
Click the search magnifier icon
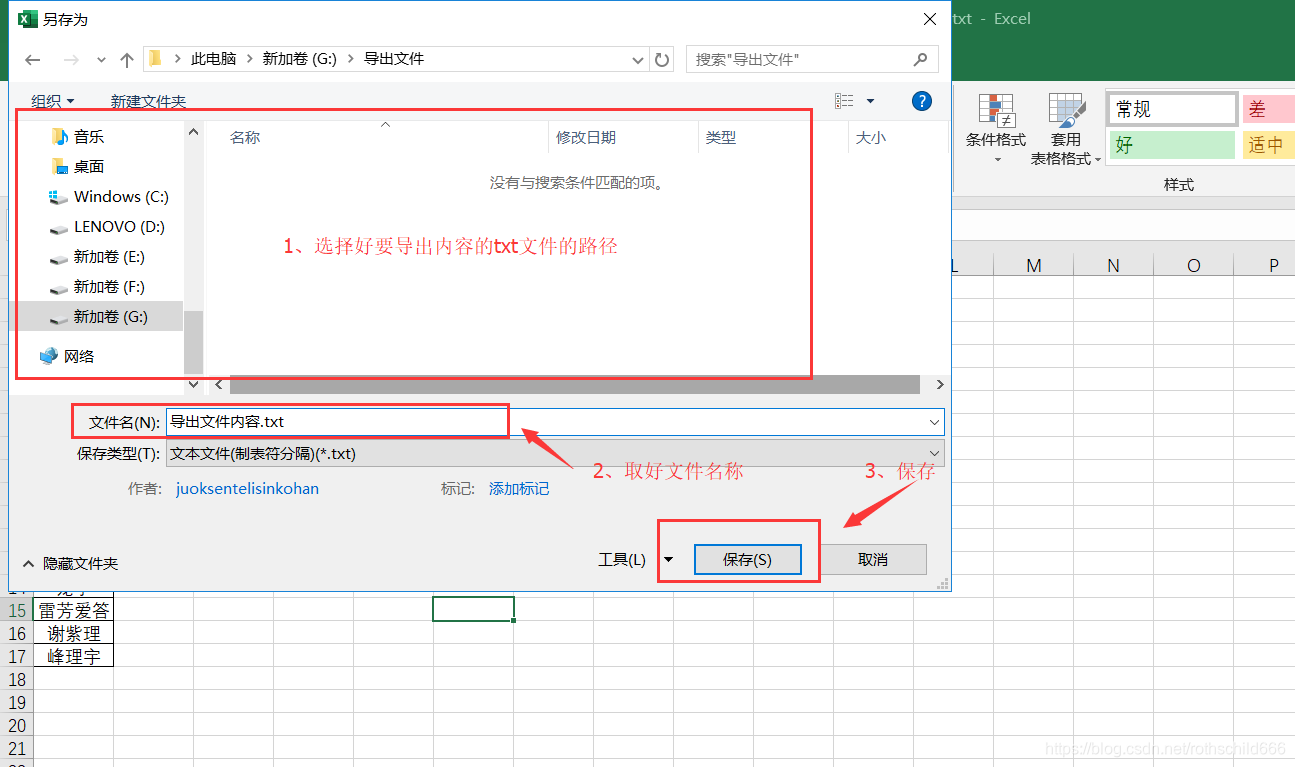click(x=921, y=60)
